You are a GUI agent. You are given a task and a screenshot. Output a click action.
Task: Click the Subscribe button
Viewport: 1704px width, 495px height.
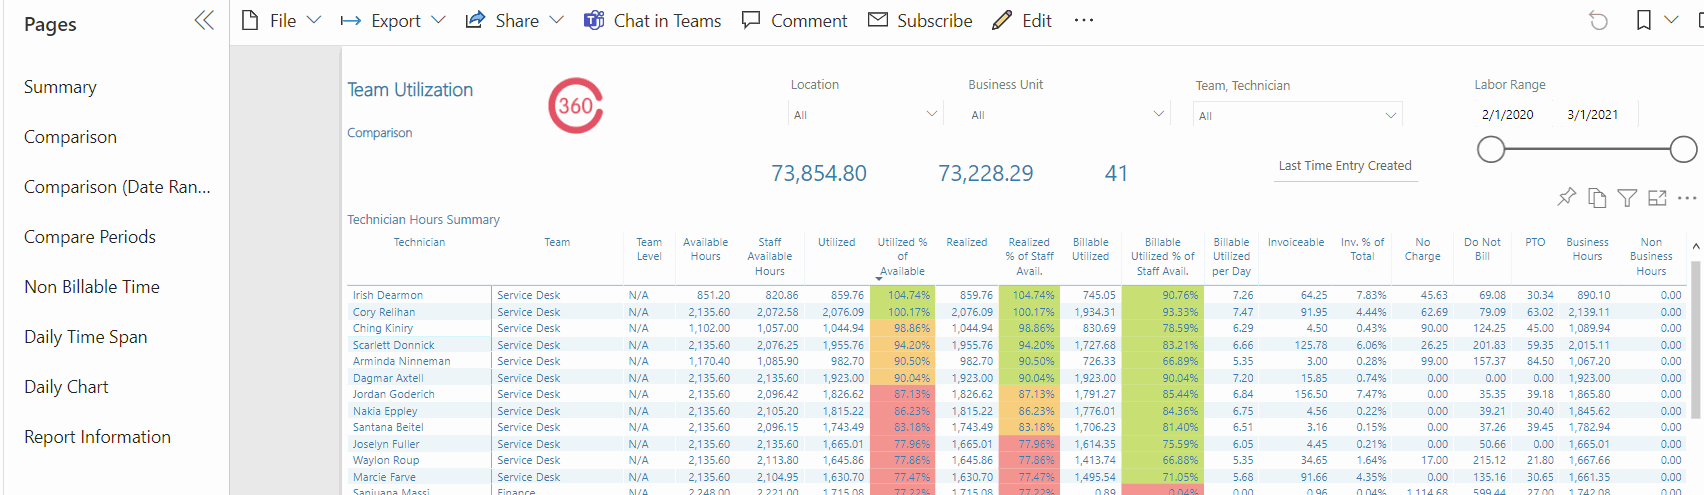pyautogui.click(x=920, y=21)
